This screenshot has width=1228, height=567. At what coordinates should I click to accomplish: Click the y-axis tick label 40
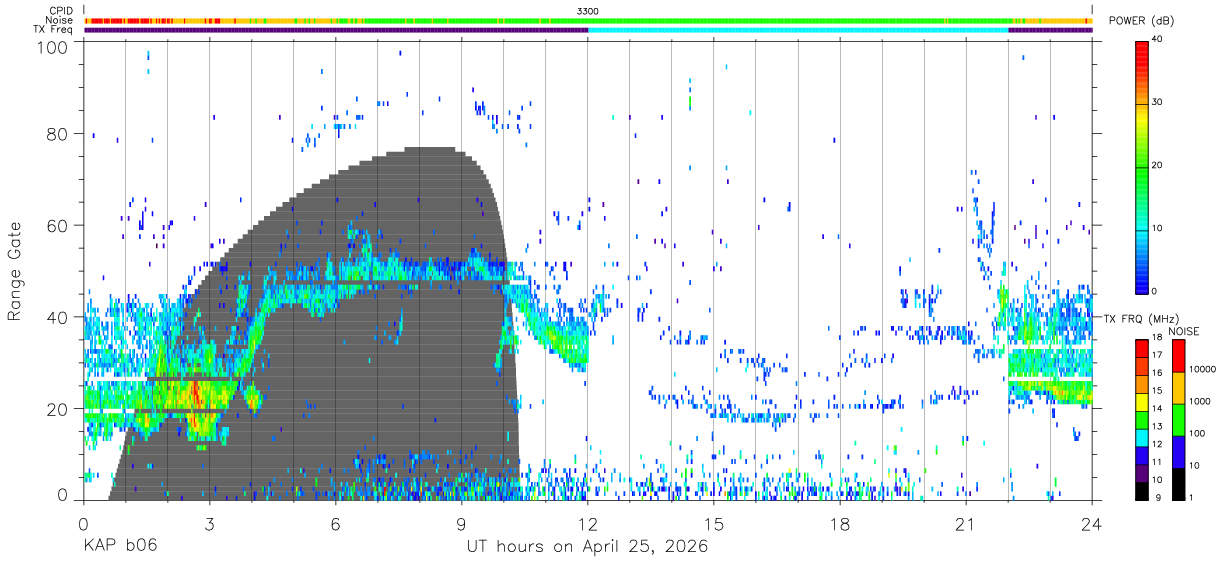[57, 317]
